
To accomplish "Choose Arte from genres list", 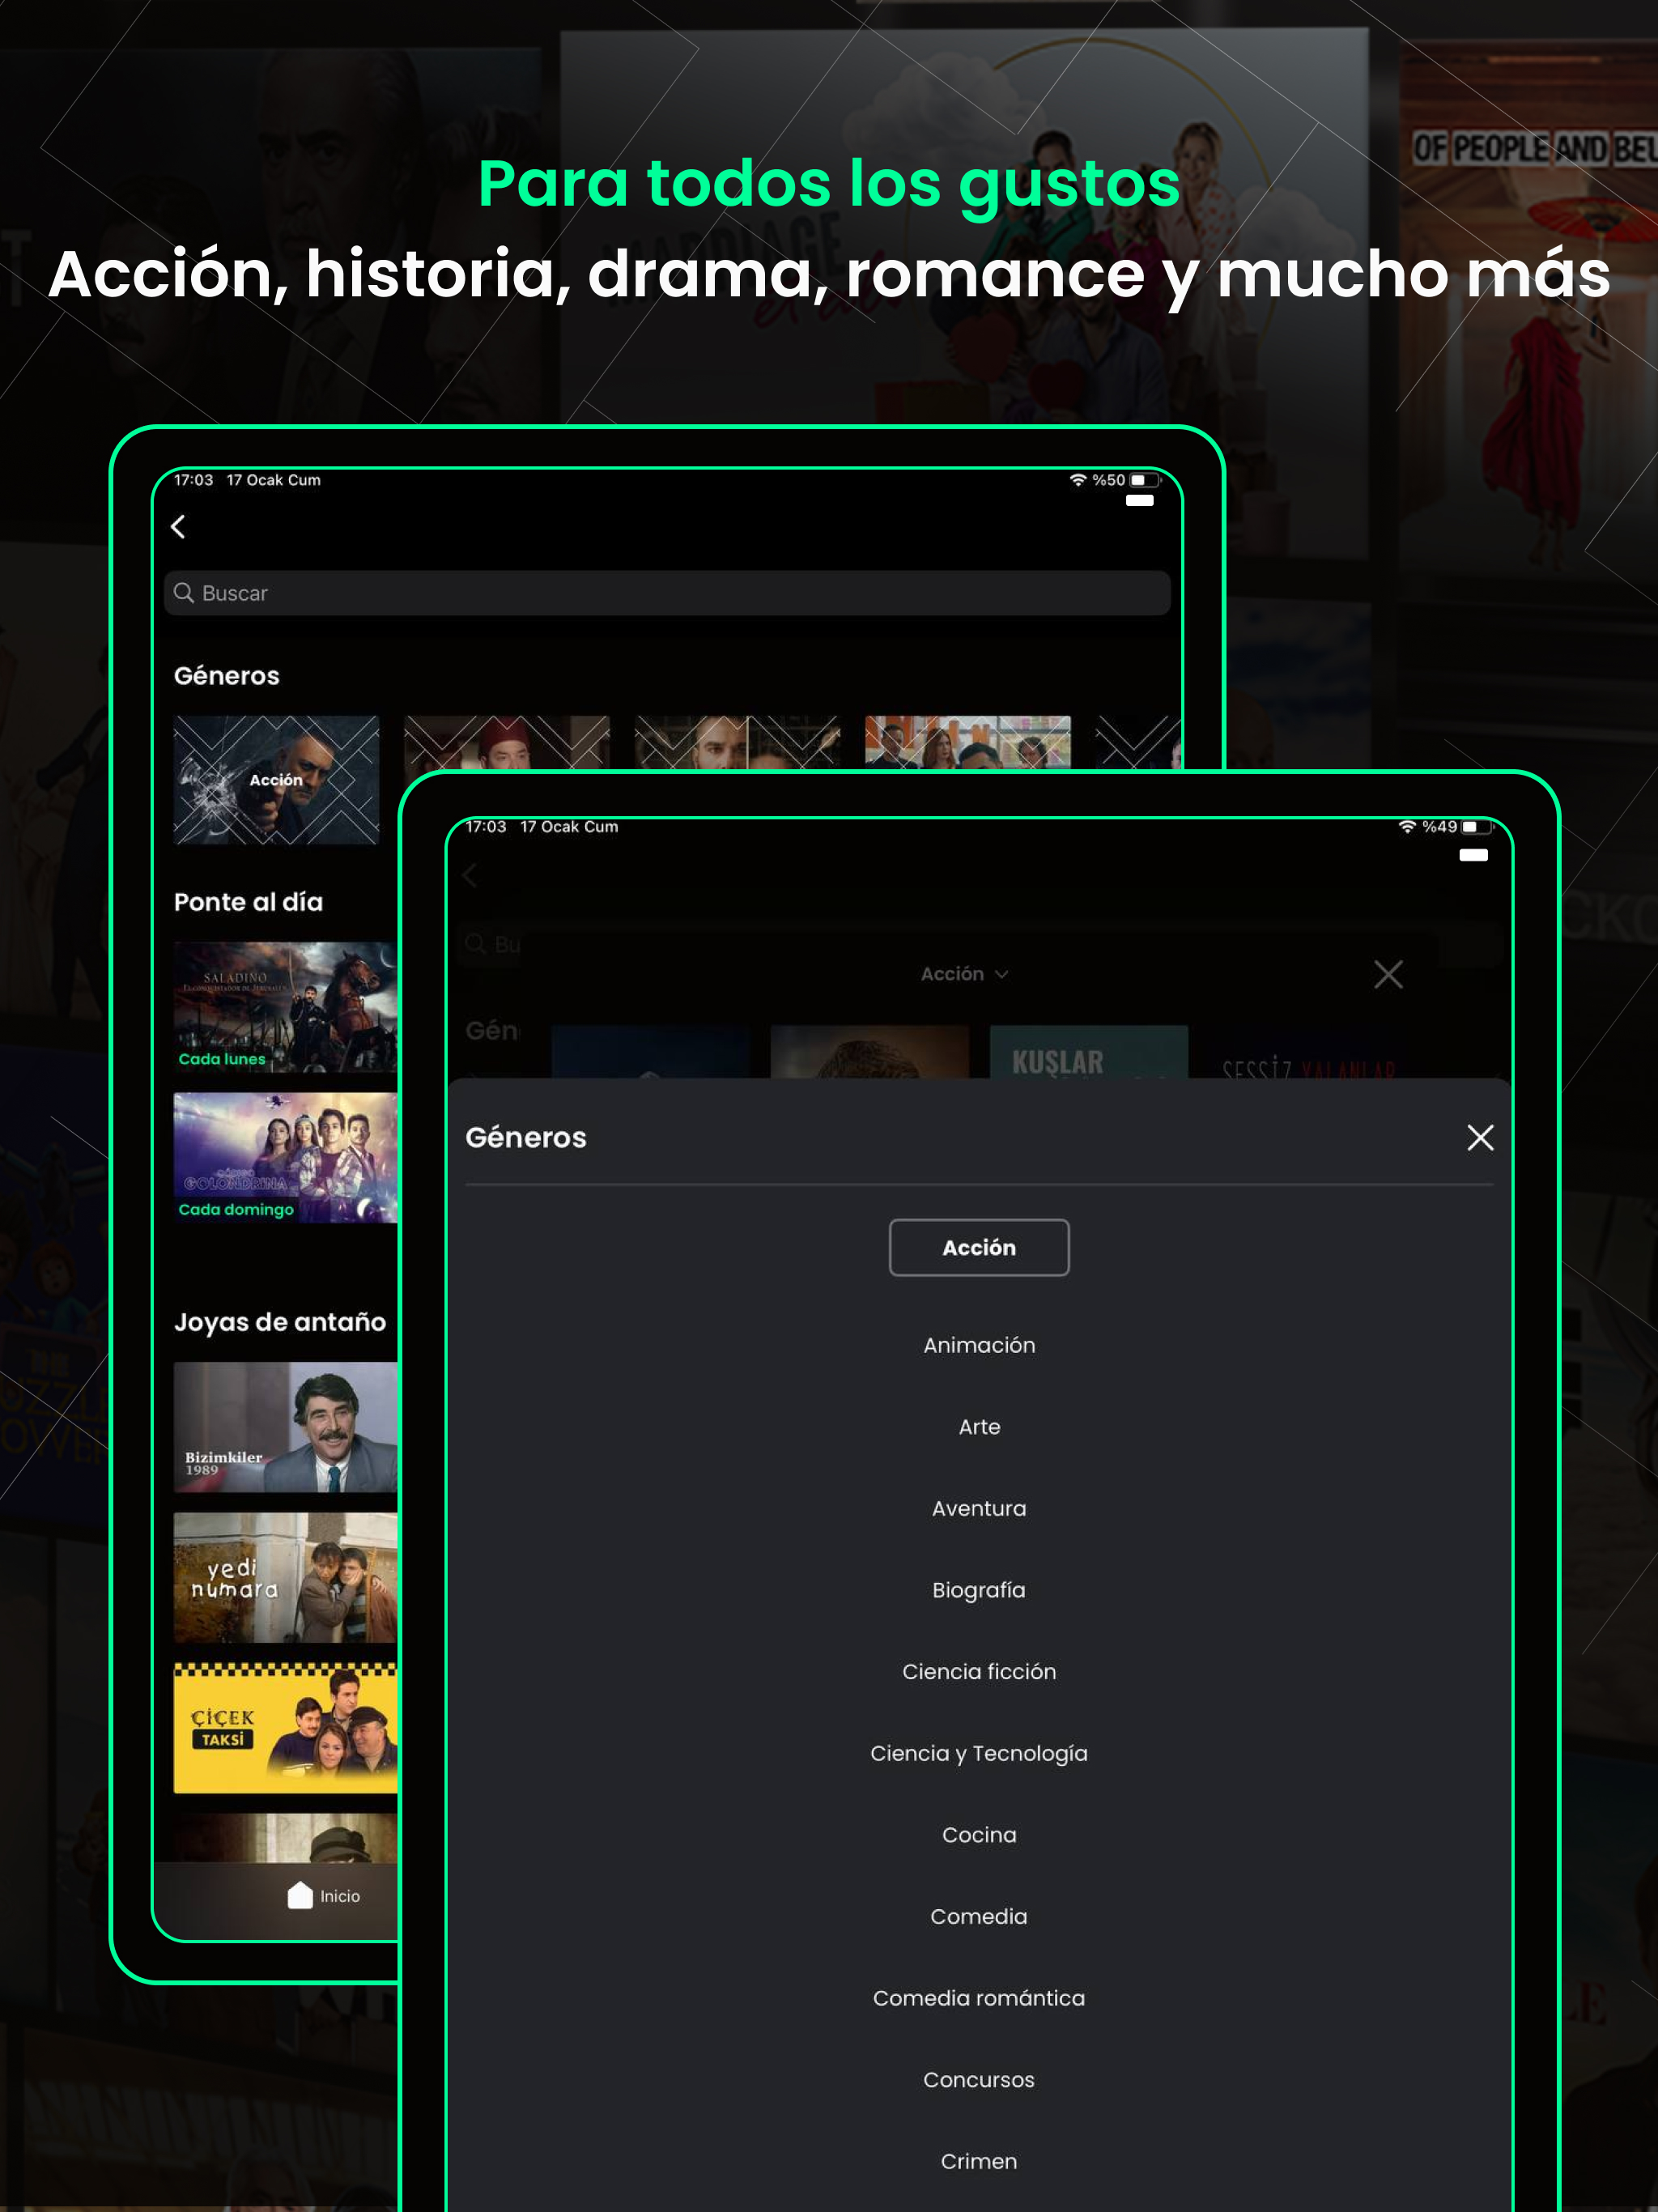I will (979, 1427).
